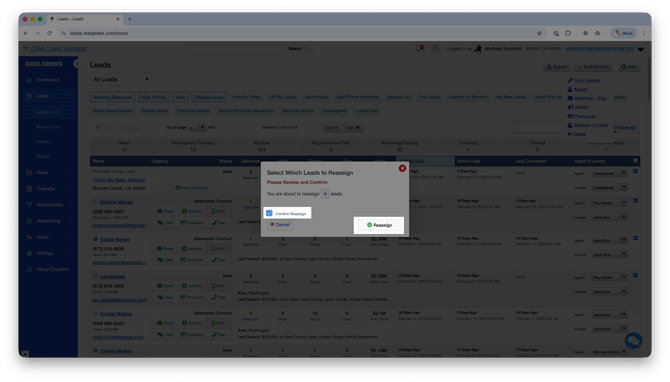Uncheck the Estelle Berger lead checkbox

pos(635,238)
